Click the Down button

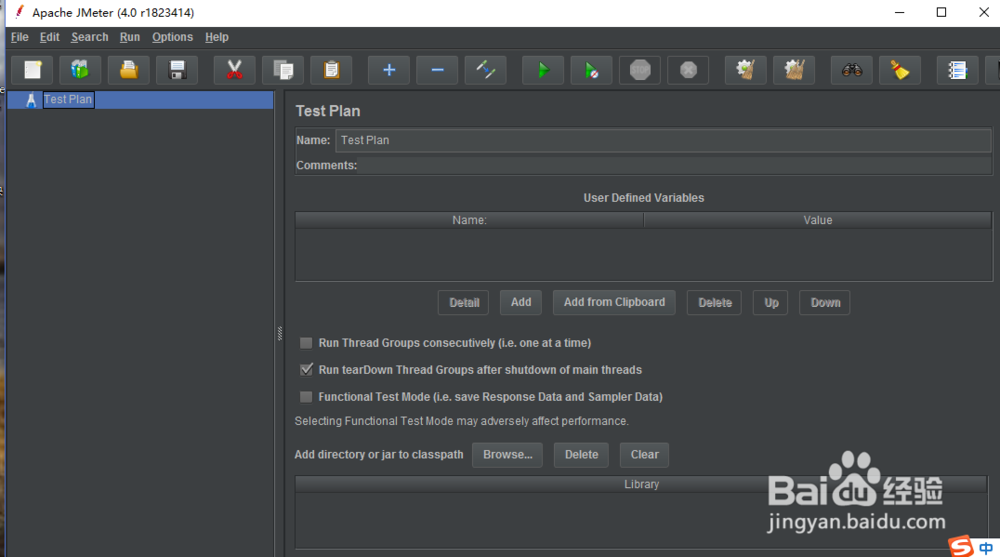click(x=825, y=302)
